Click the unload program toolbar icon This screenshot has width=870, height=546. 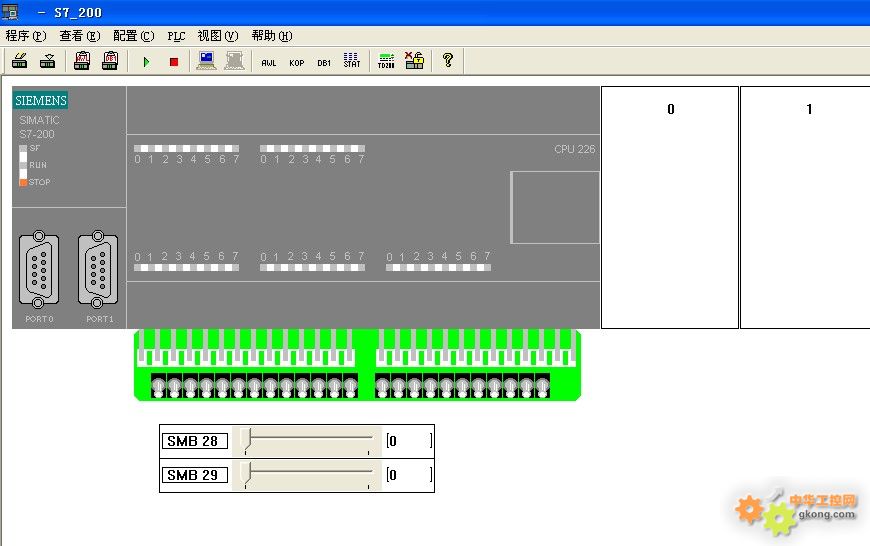coord(48,60)
